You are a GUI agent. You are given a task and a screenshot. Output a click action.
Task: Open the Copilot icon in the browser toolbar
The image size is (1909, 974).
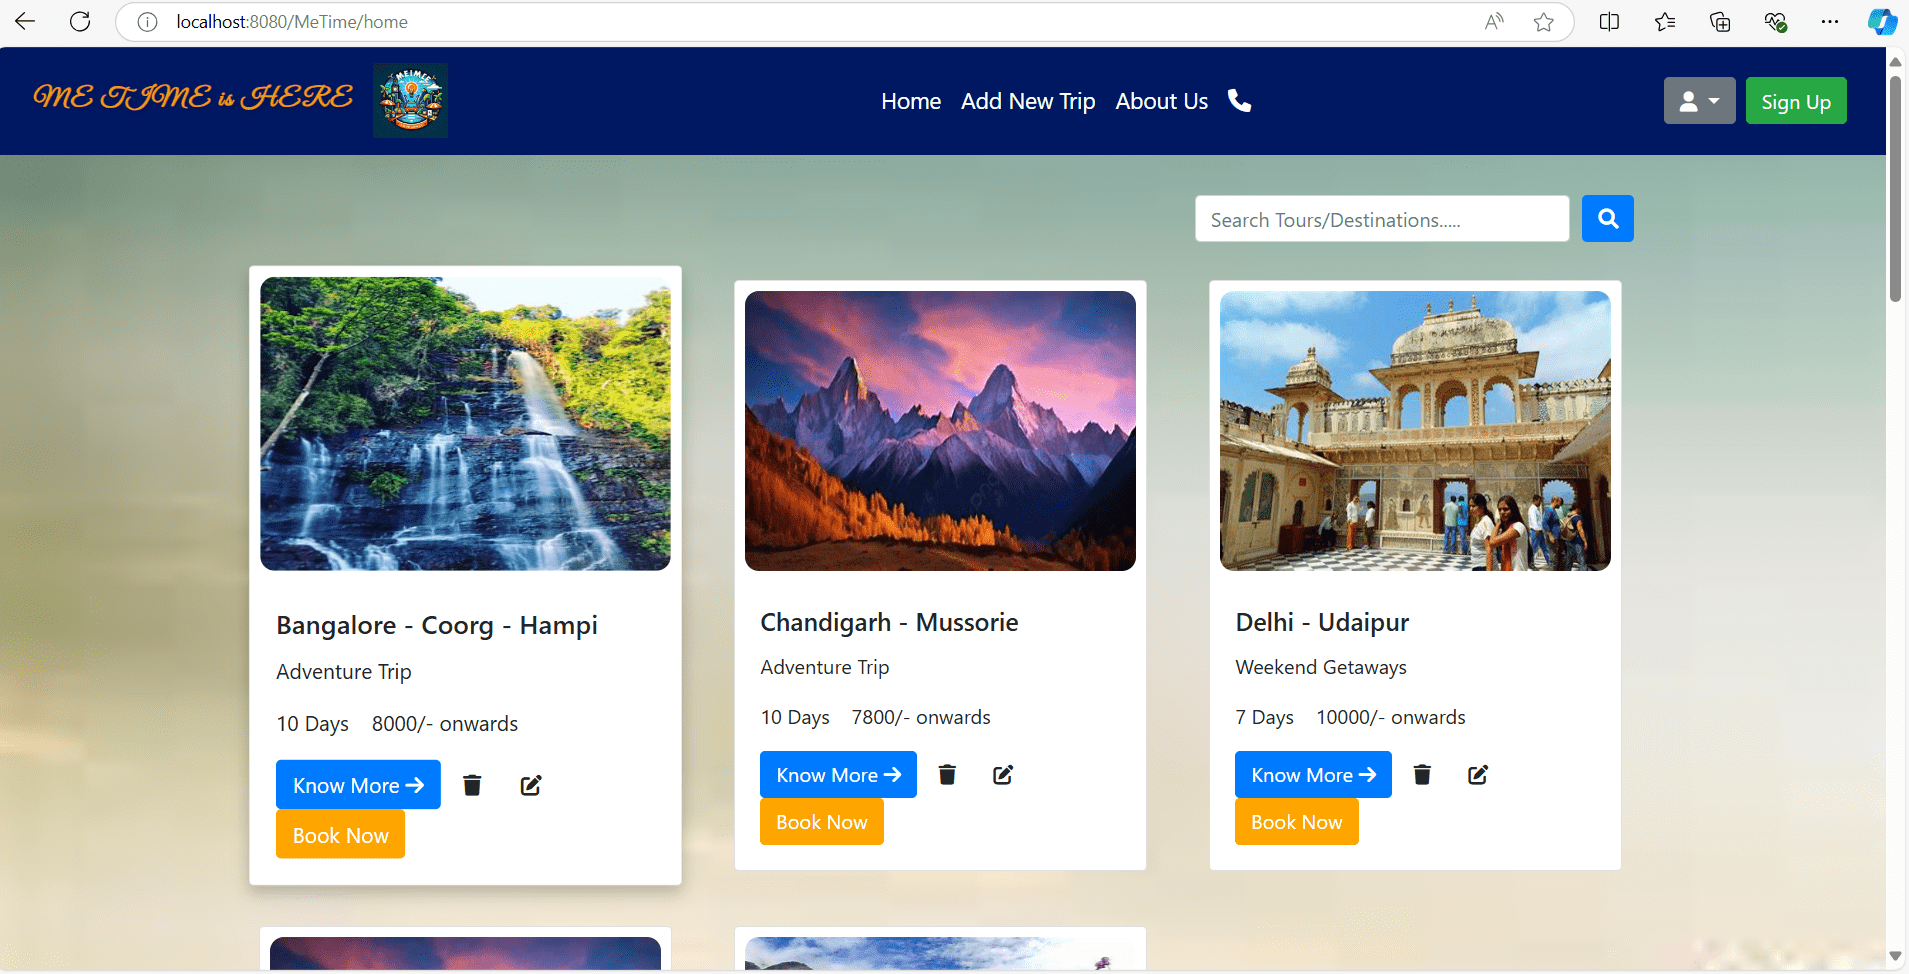[x=1882, y=21]
